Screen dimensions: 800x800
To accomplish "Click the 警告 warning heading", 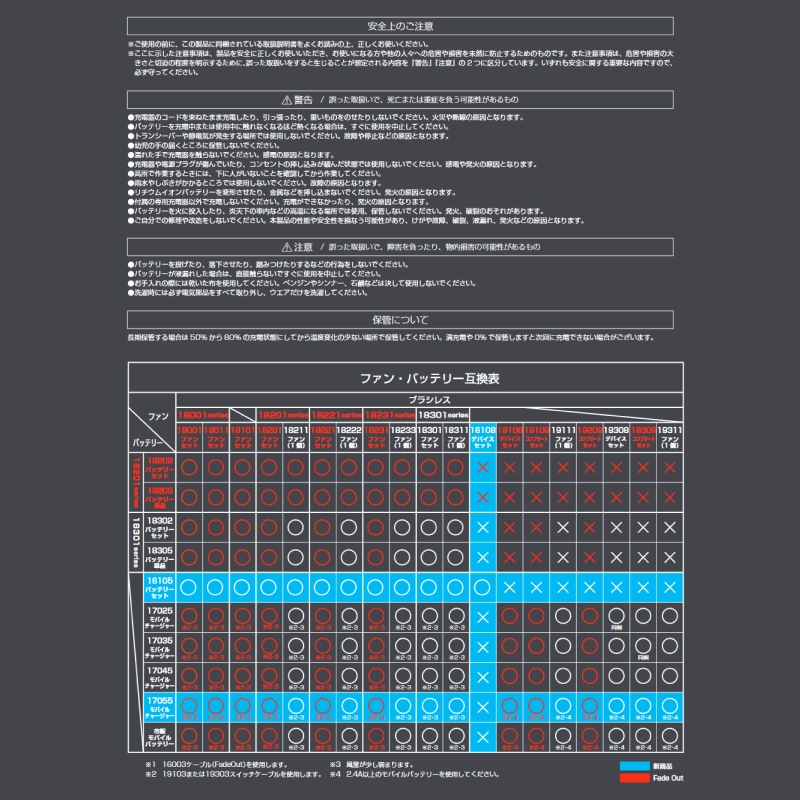I will [400, 99].
